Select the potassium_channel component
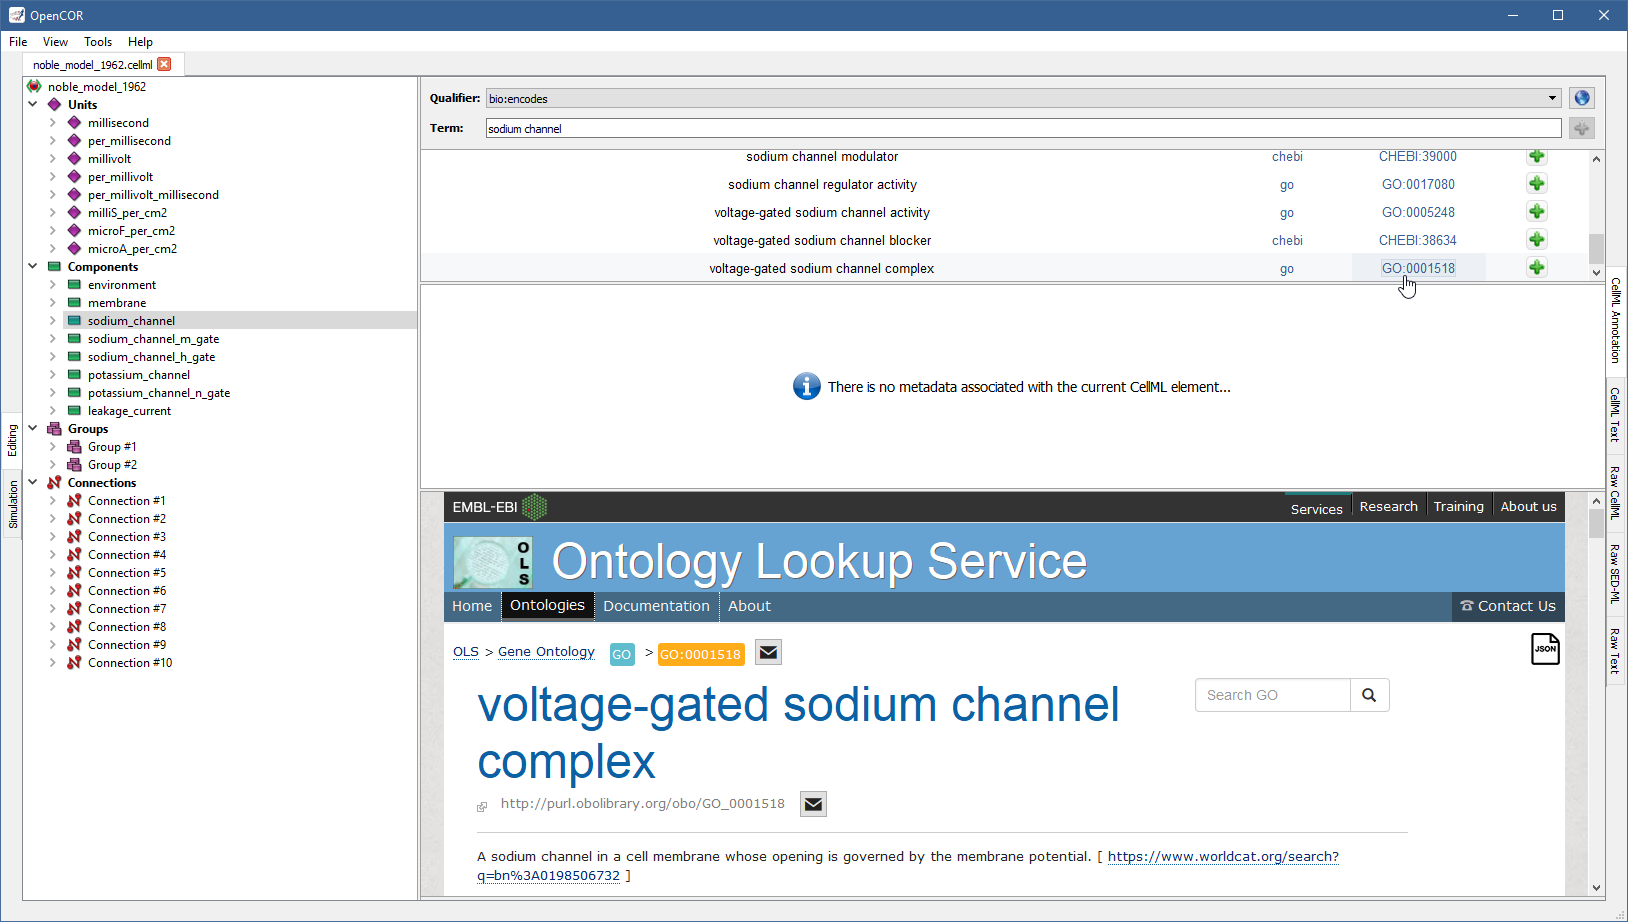The image size is (1628, 922). click(x=138, y=375)
